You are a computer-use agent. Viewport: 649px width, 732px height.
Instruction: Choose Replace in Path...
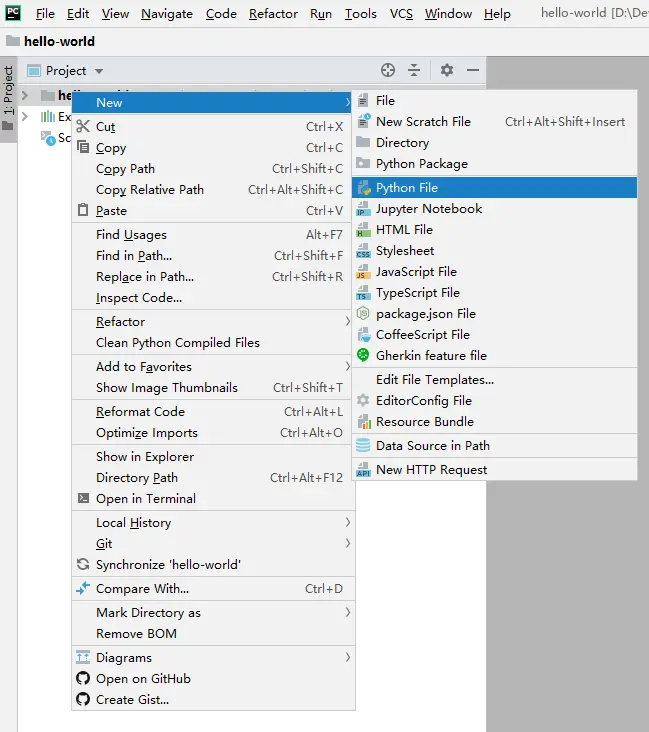212,276
